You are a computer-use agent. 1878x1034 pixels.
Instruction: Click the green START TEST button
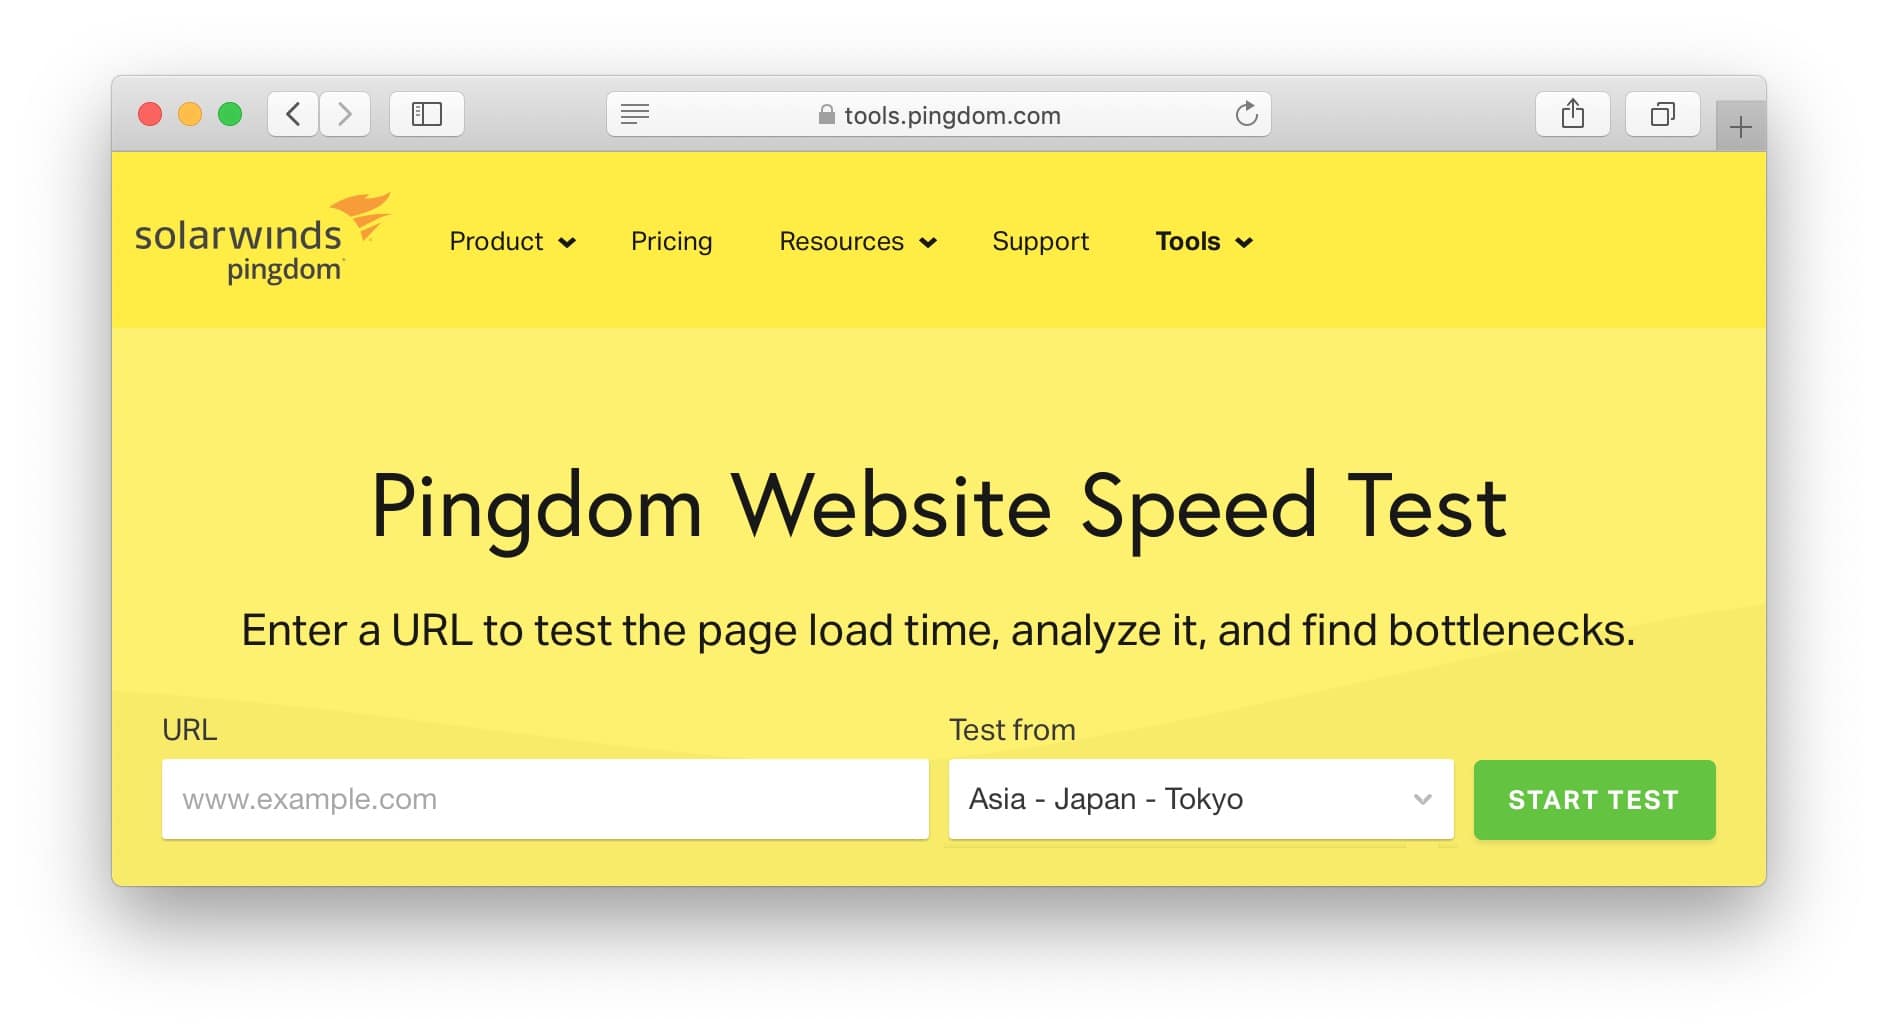pyautogui.click(x=1593, y=799)
